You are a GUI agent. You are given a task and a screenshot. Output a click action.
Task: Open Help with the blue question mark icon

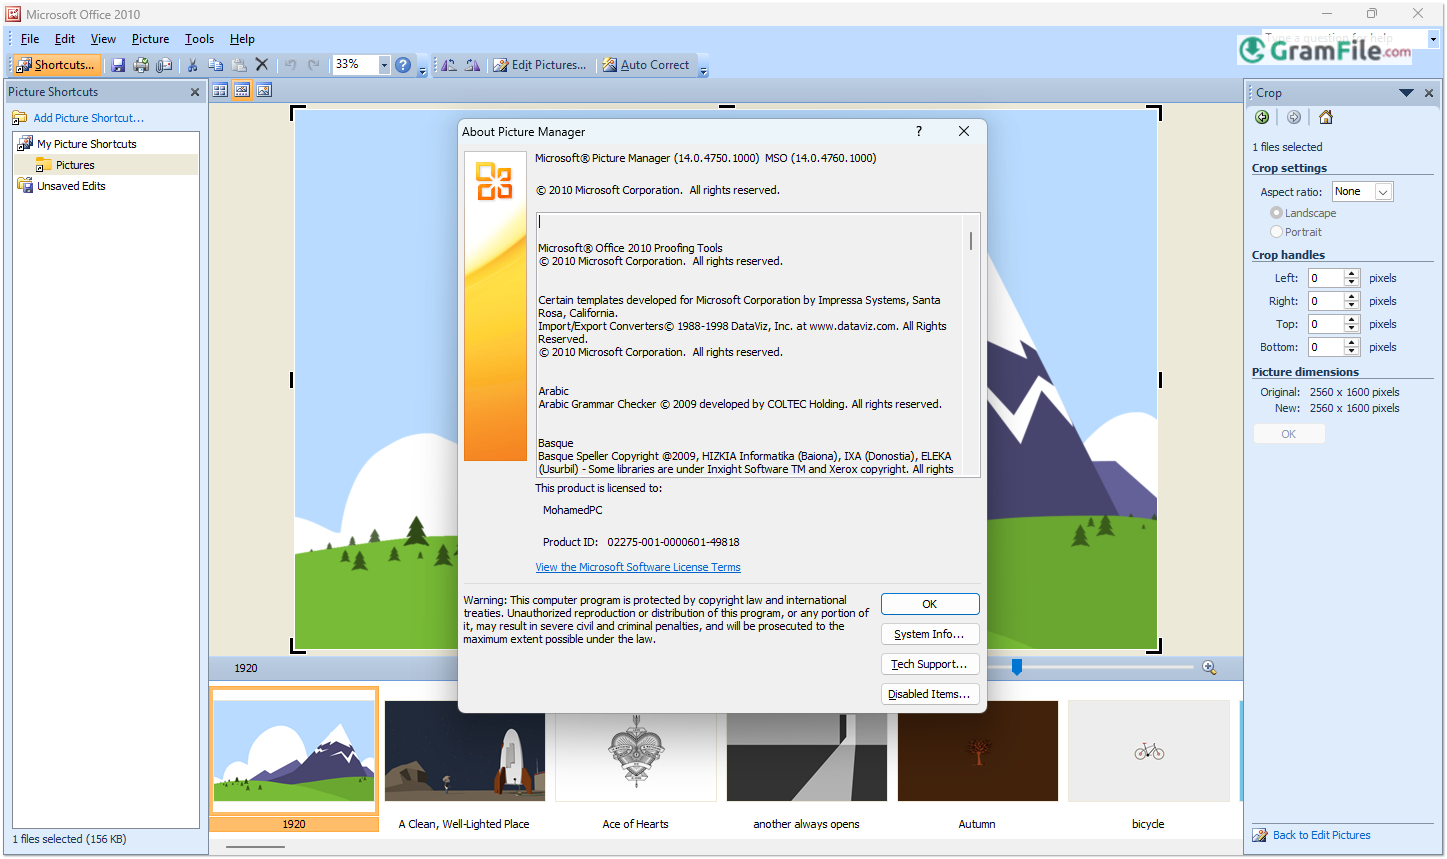click(403, 65)
